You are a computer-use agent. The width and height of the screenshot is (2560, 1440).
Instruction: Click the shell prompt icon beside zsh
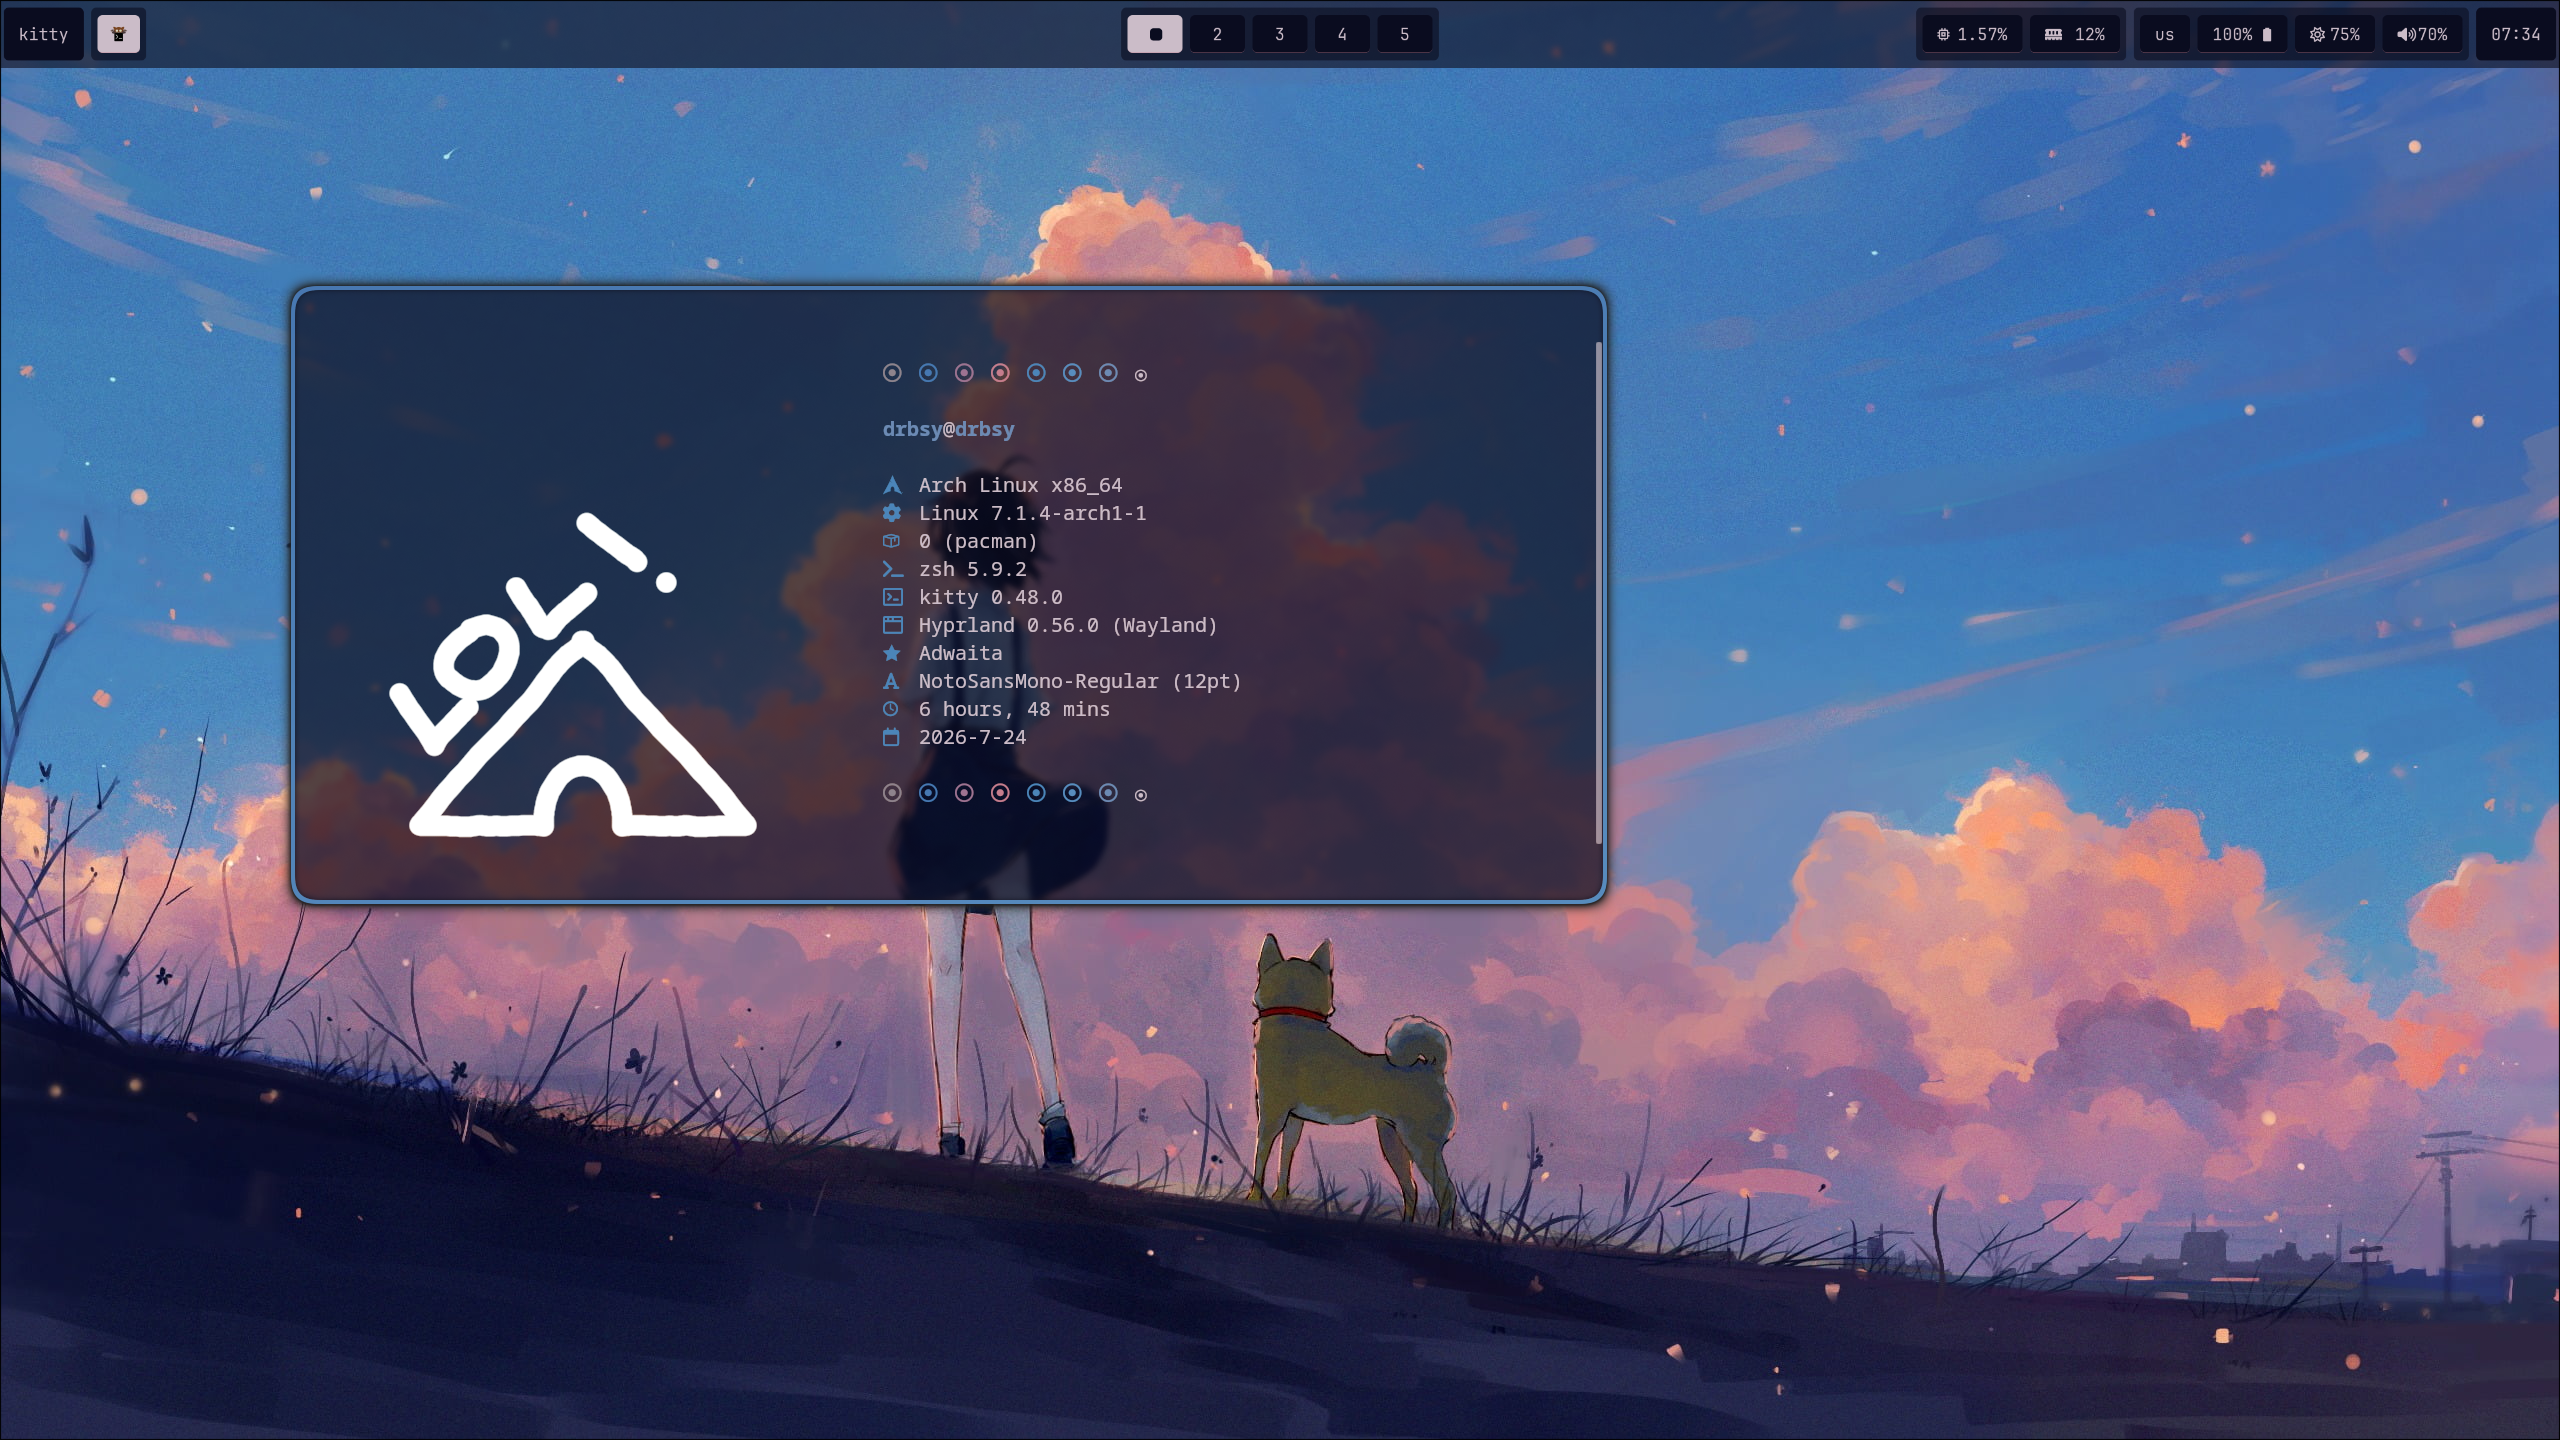(892, 569)
